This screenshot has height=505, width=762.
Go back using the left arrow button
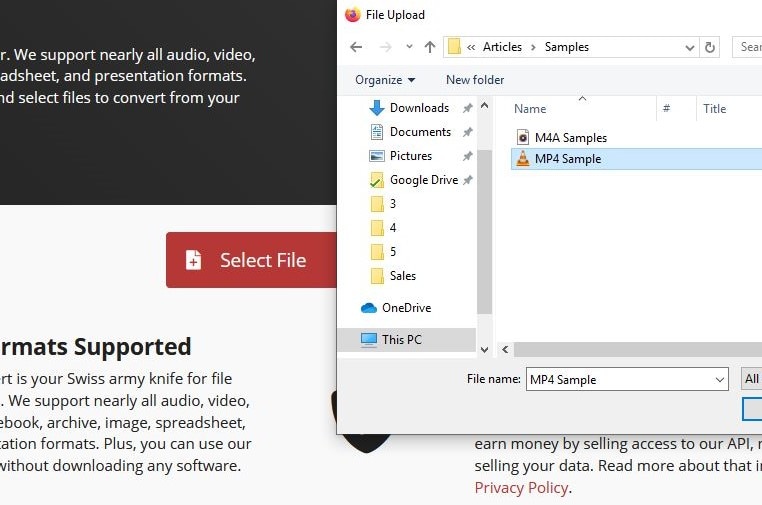click(x=356, y=47)
